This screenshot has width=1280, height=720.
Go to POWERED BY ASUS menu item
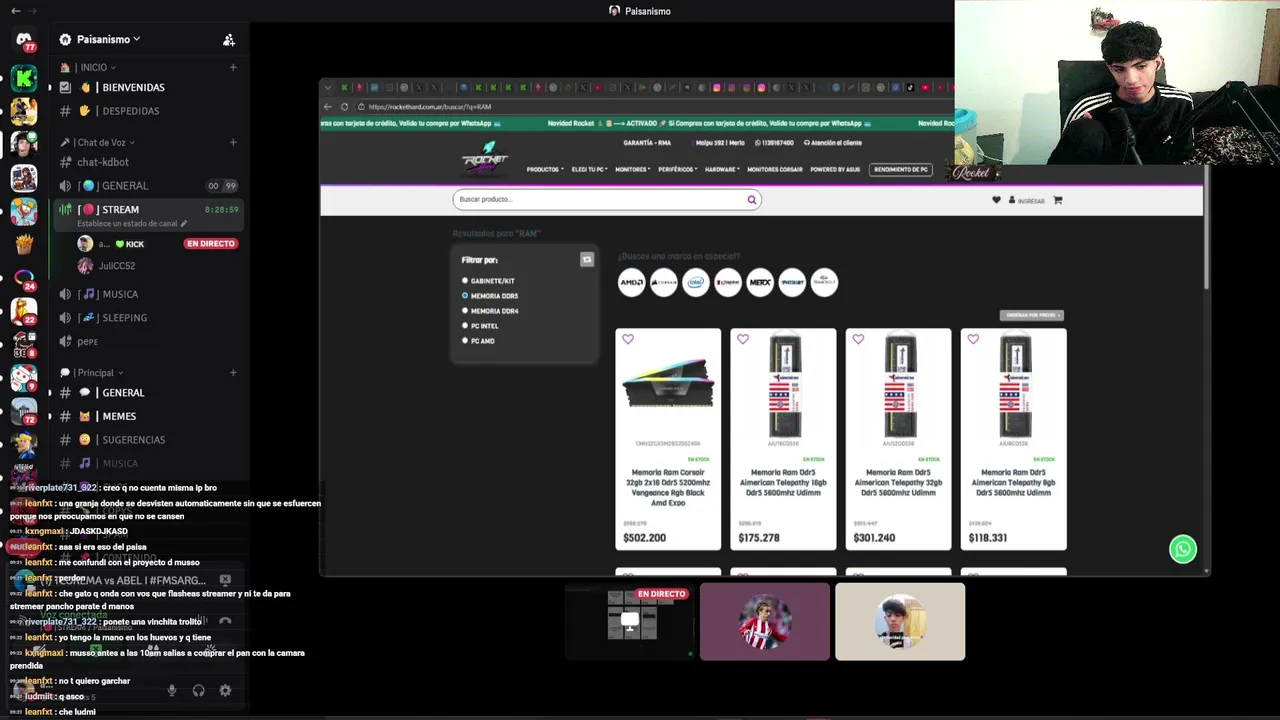[835, 170]
